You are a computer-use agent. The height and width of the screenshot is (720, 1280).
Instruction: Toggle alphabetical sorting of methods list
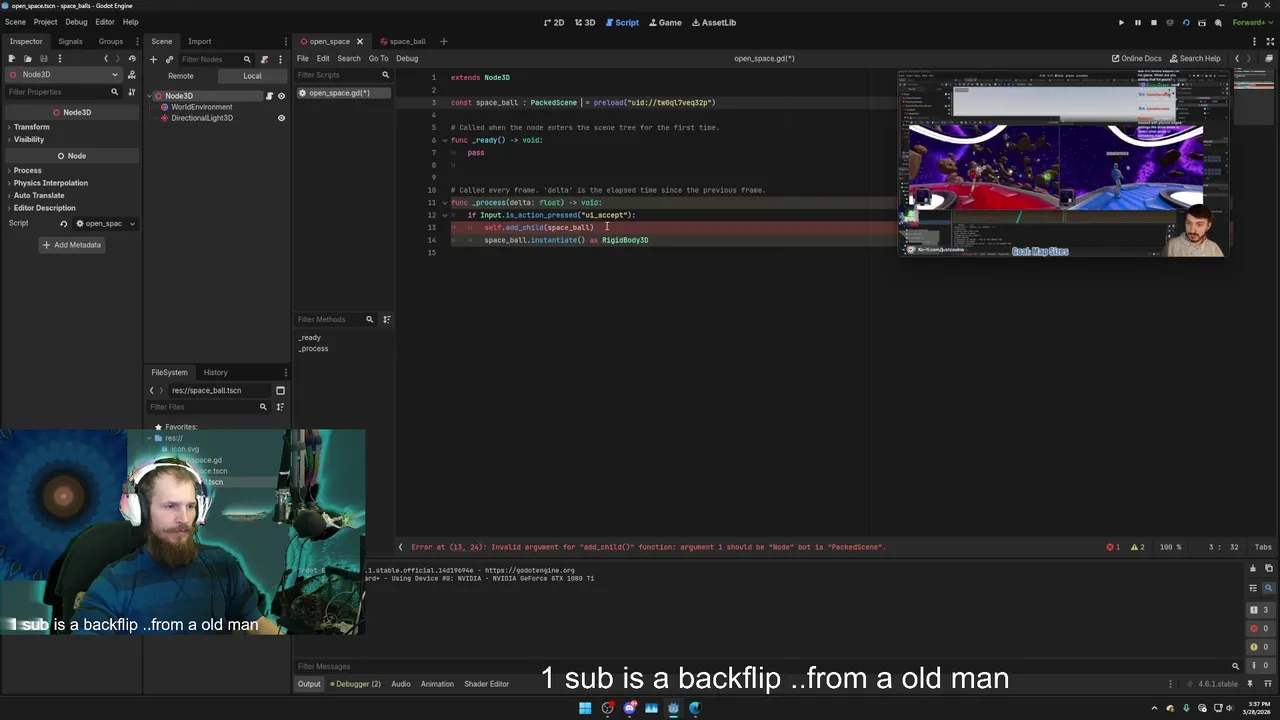387,320
